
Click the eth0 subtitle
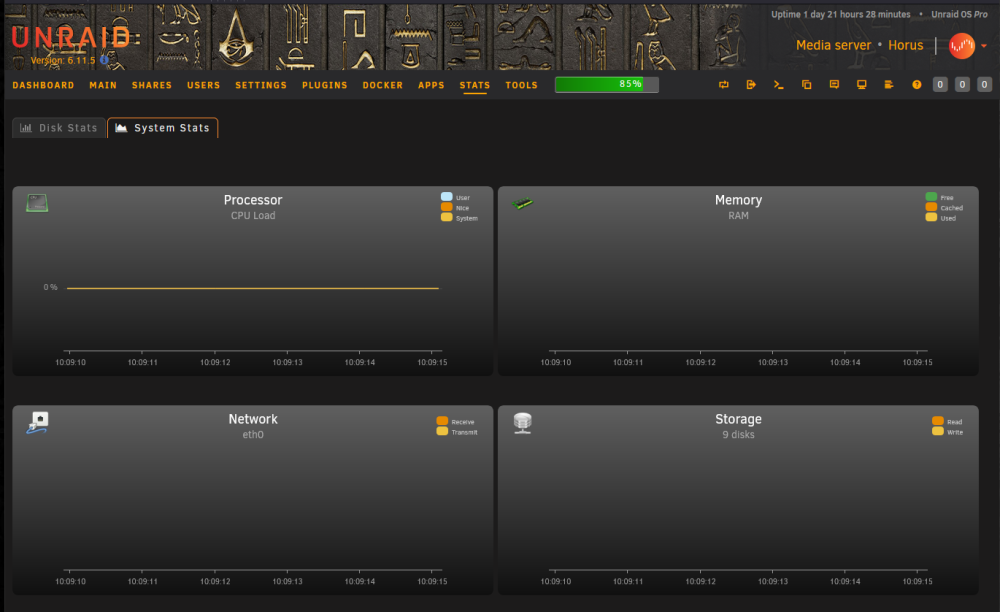253,435
